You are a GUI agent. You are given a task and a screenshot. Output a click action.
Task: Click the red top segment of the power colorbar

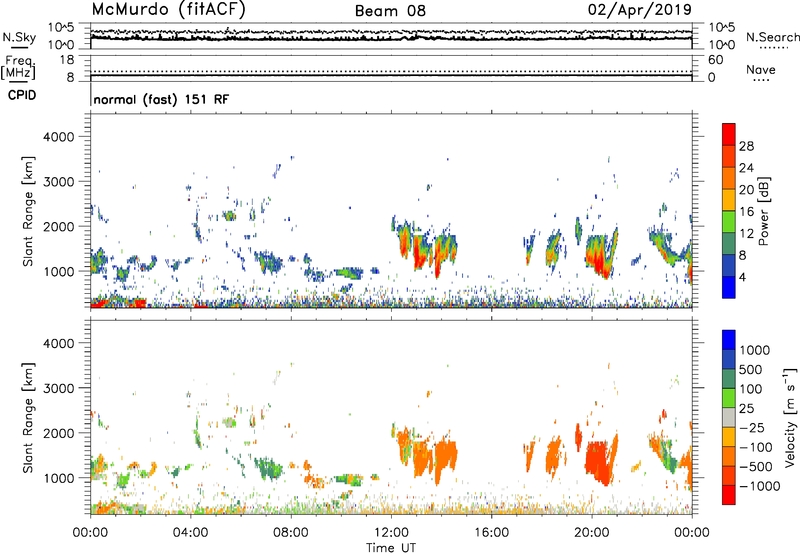[x=729, y=135]
